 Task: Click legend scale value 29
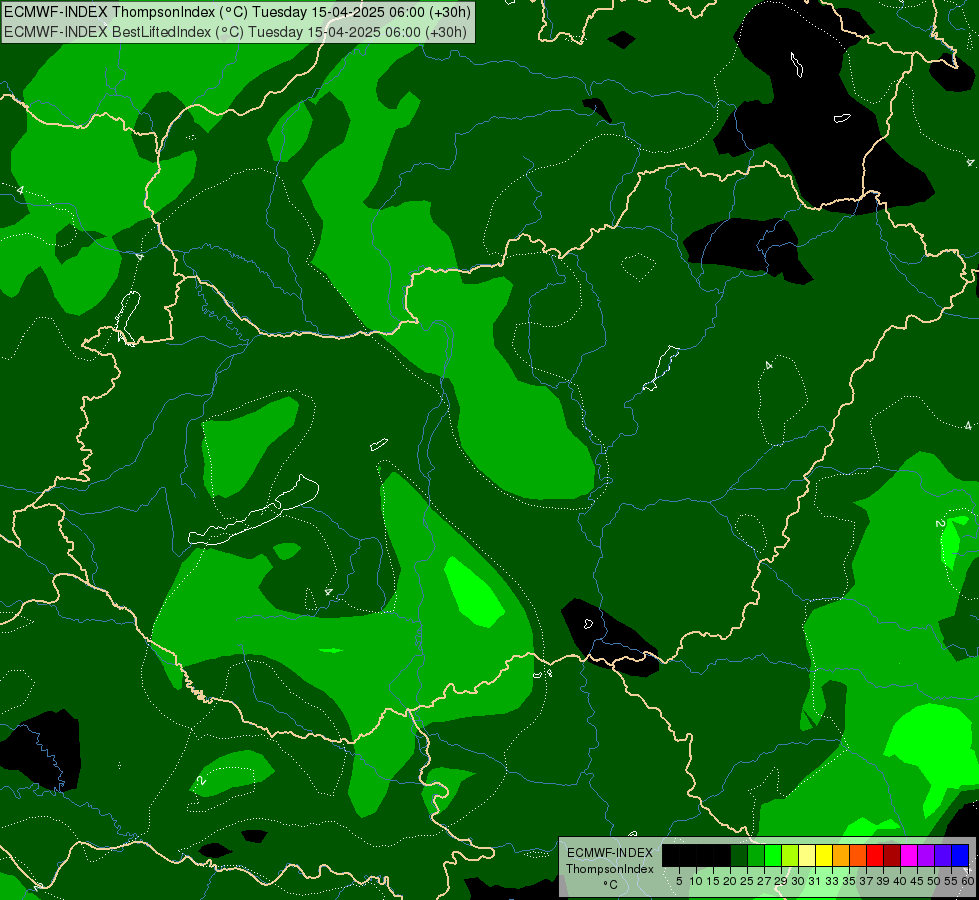[781, 881]
